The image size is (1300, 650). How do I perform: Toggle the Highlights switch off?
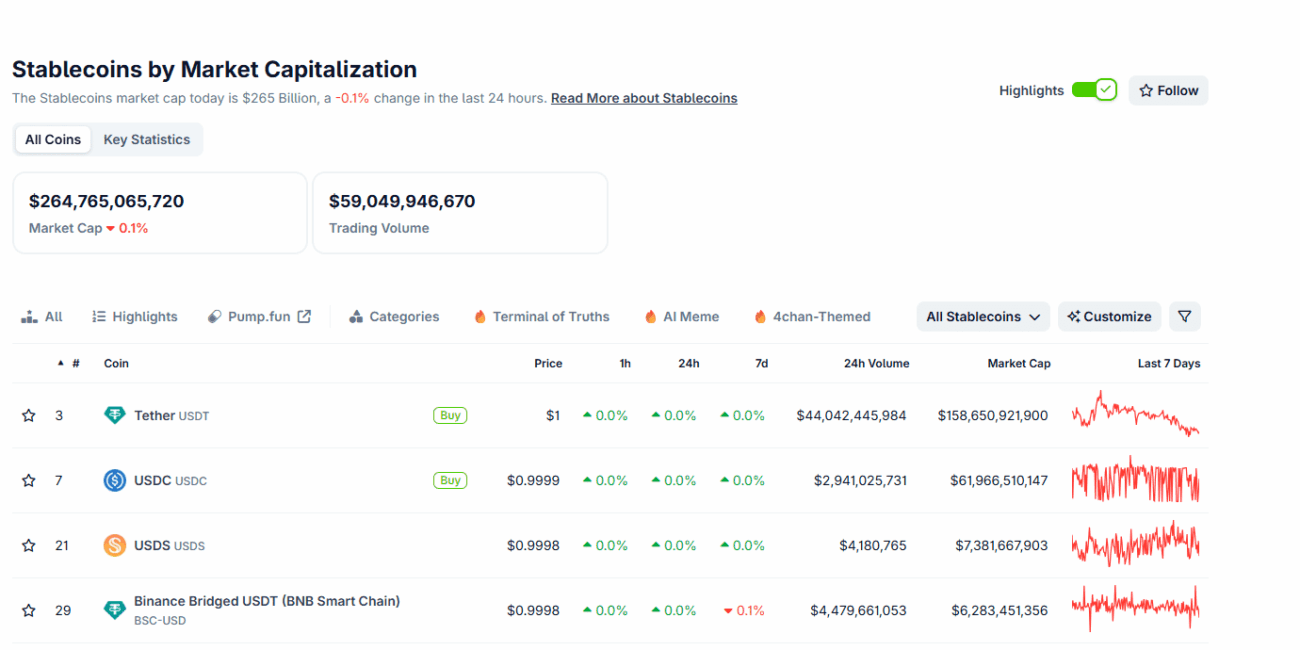click(x=1094, y=90)
